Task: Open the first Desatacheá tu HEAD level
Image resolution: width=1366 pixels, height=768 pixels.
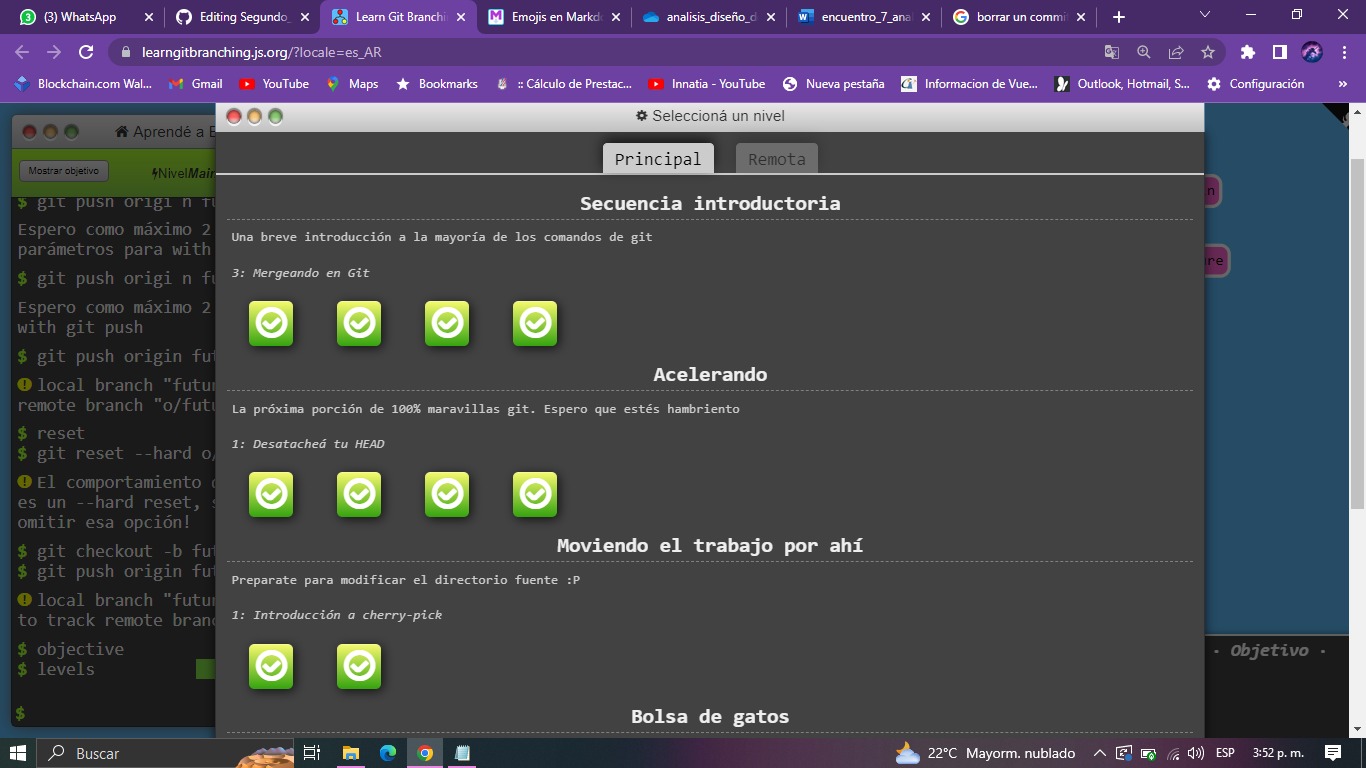Action: (x=271, y=493)
